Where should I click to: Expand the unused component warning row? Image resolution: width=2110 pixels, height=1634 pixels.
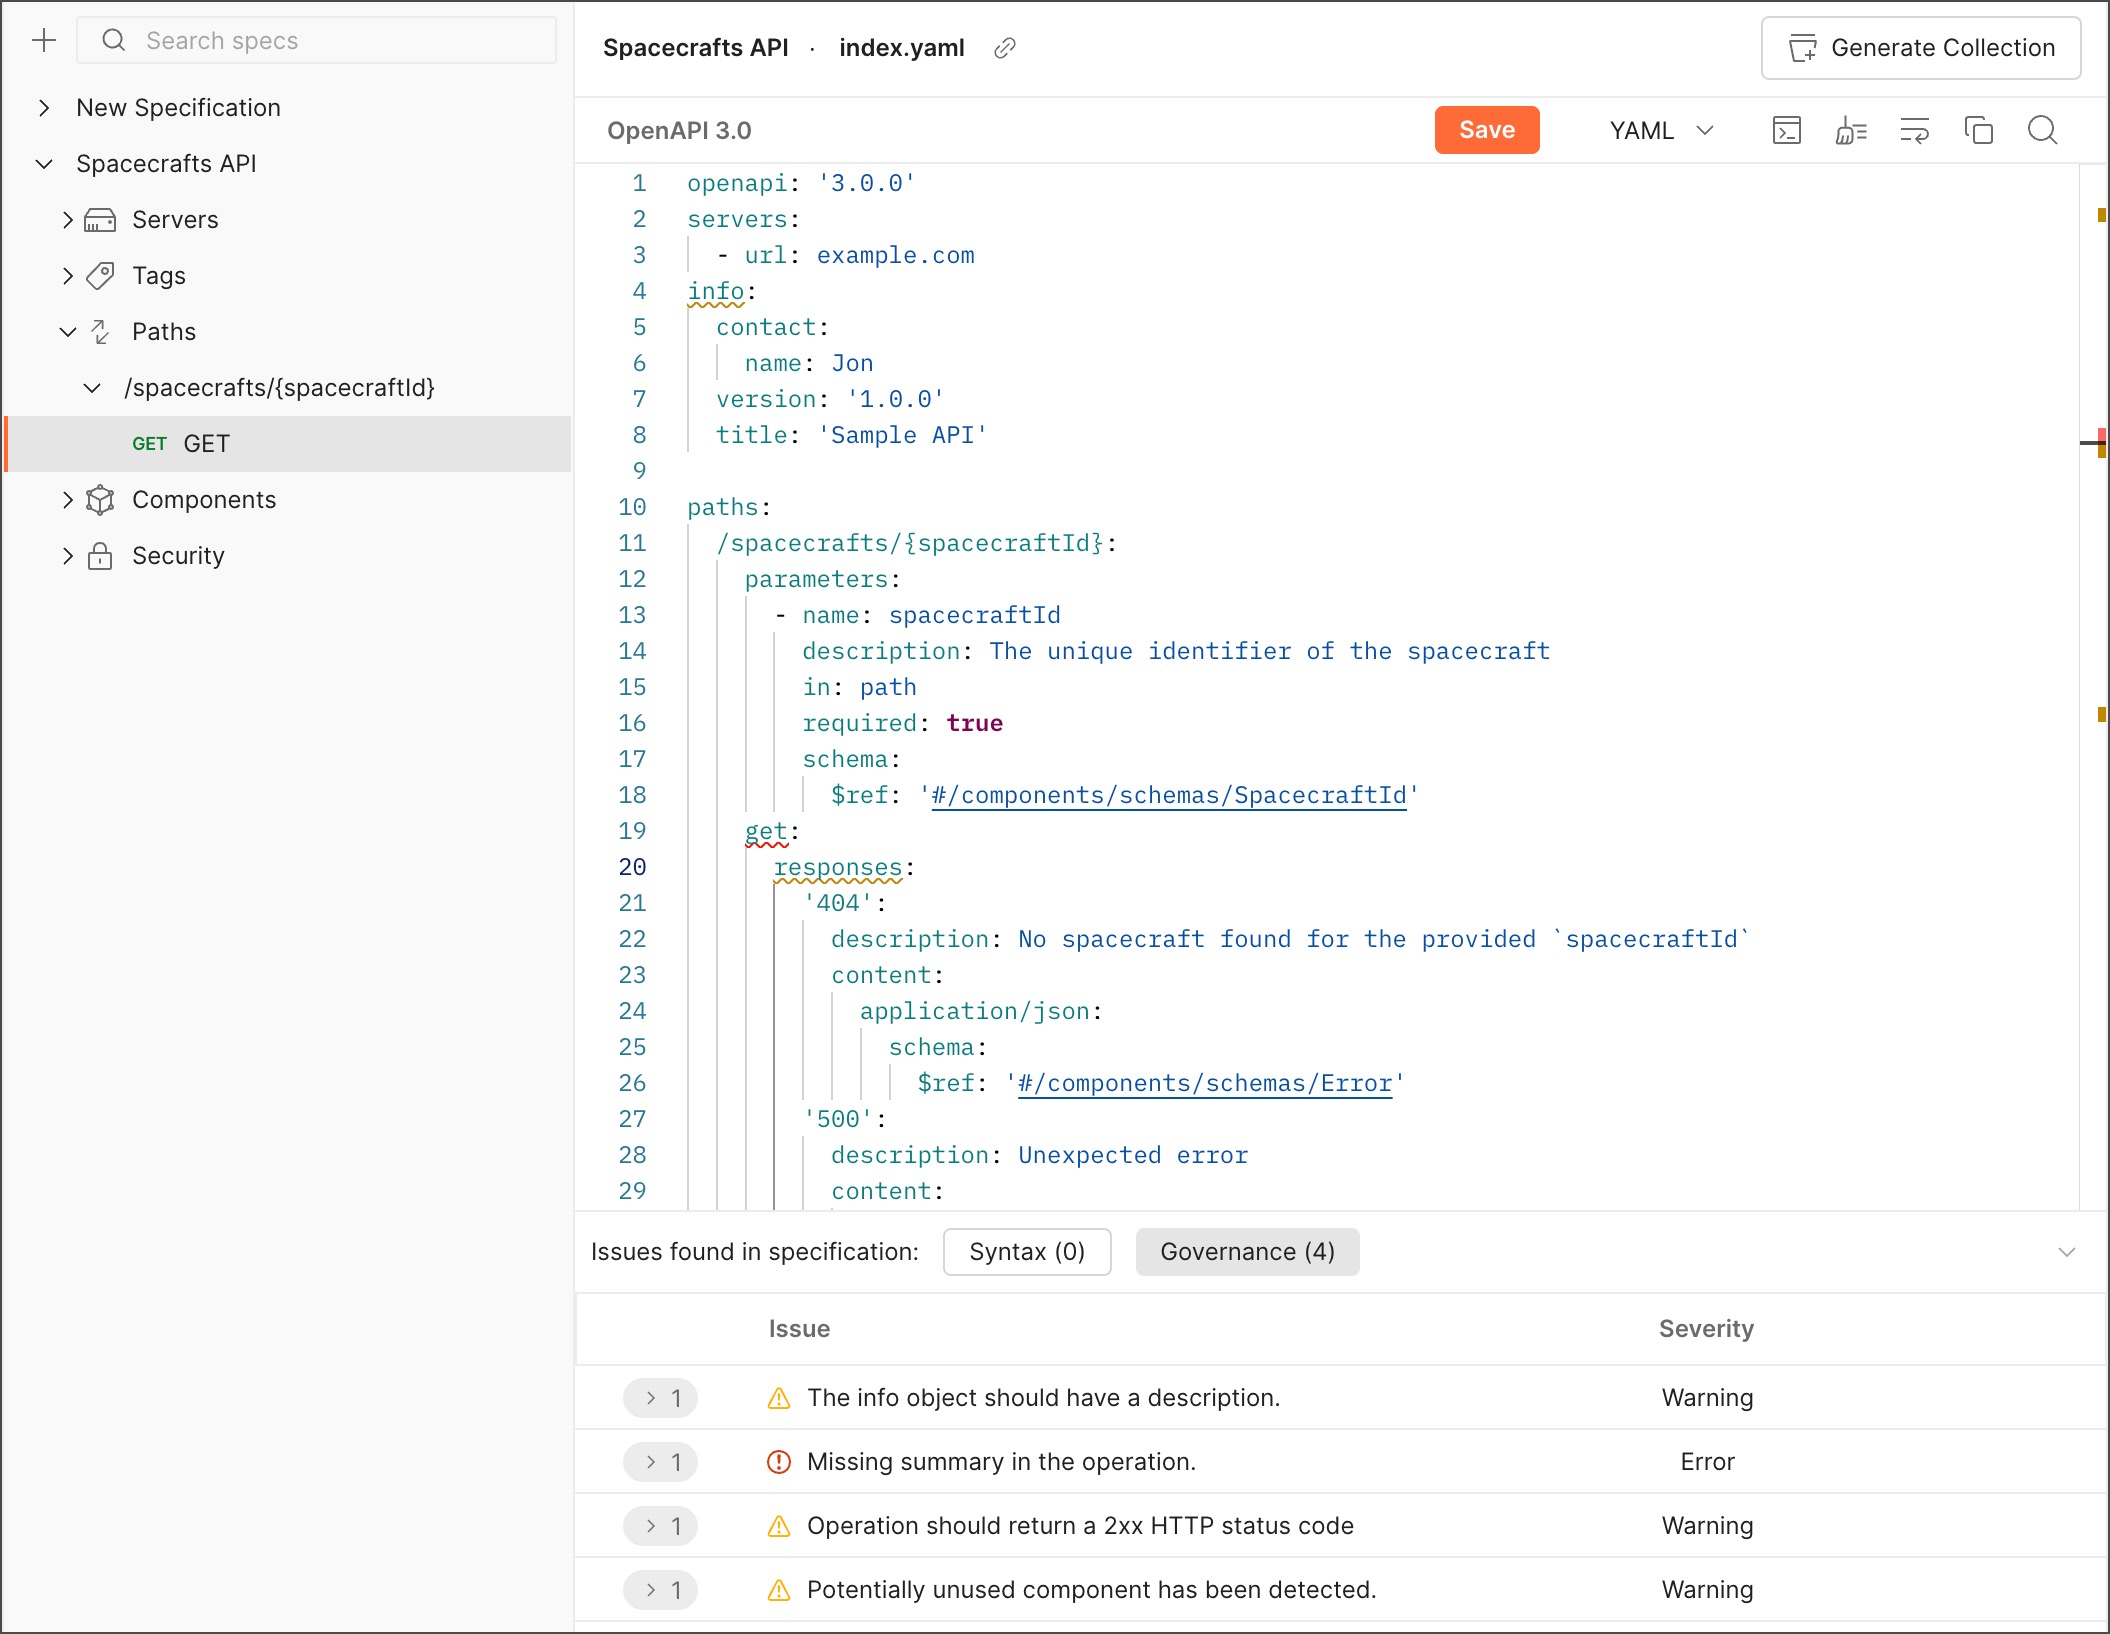pos(660,1589)
